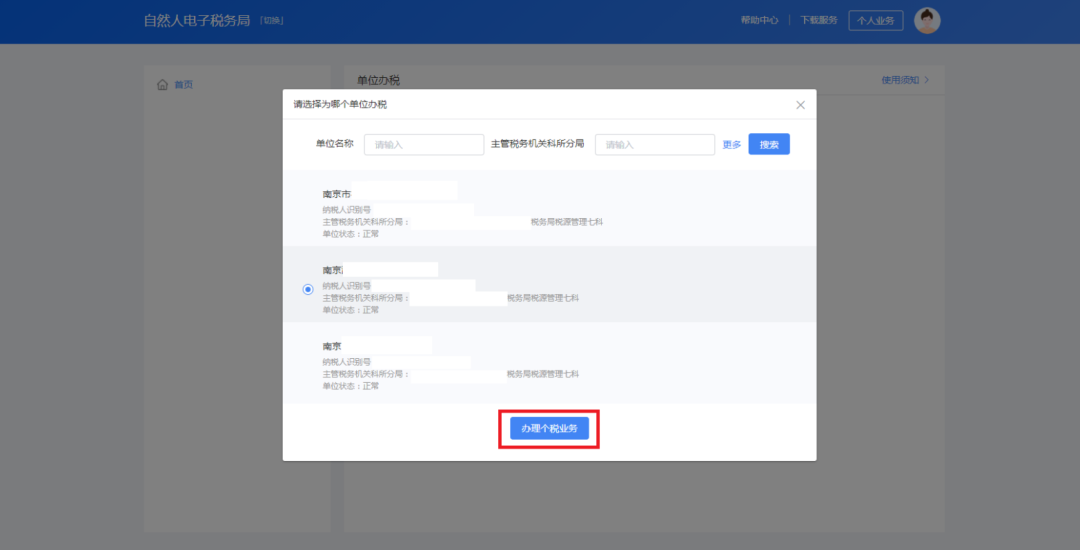
Task: Click the 切换 switch link
Action: click(x=271, y=21)
